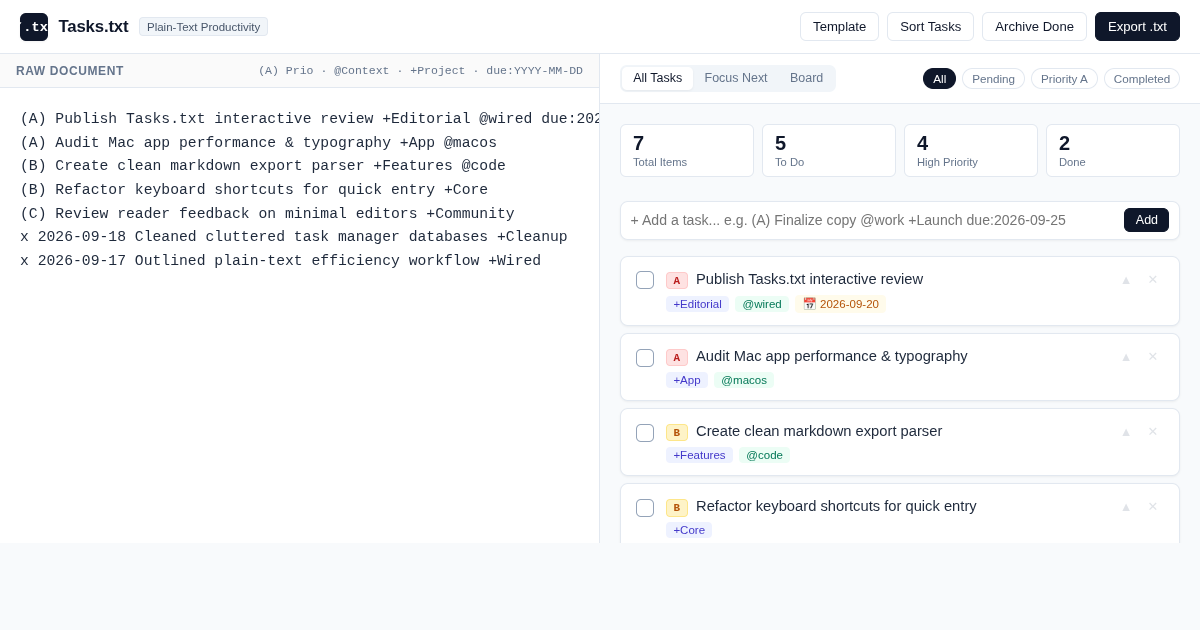Click the +Editorial project tag
This screenshot has width=1200, height=630.
coord(697,304)
